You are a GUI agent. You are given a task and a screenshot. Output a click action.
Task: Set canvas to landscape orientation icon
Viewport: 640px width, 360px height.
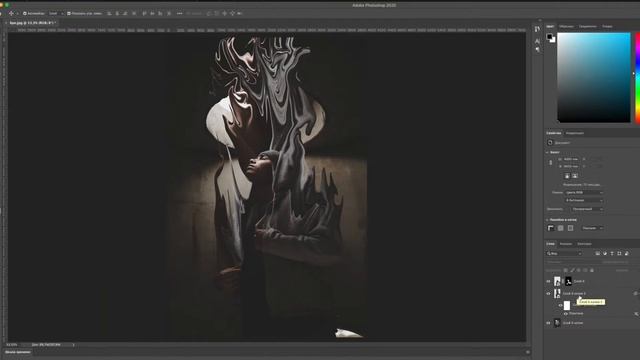coord(575,176)
